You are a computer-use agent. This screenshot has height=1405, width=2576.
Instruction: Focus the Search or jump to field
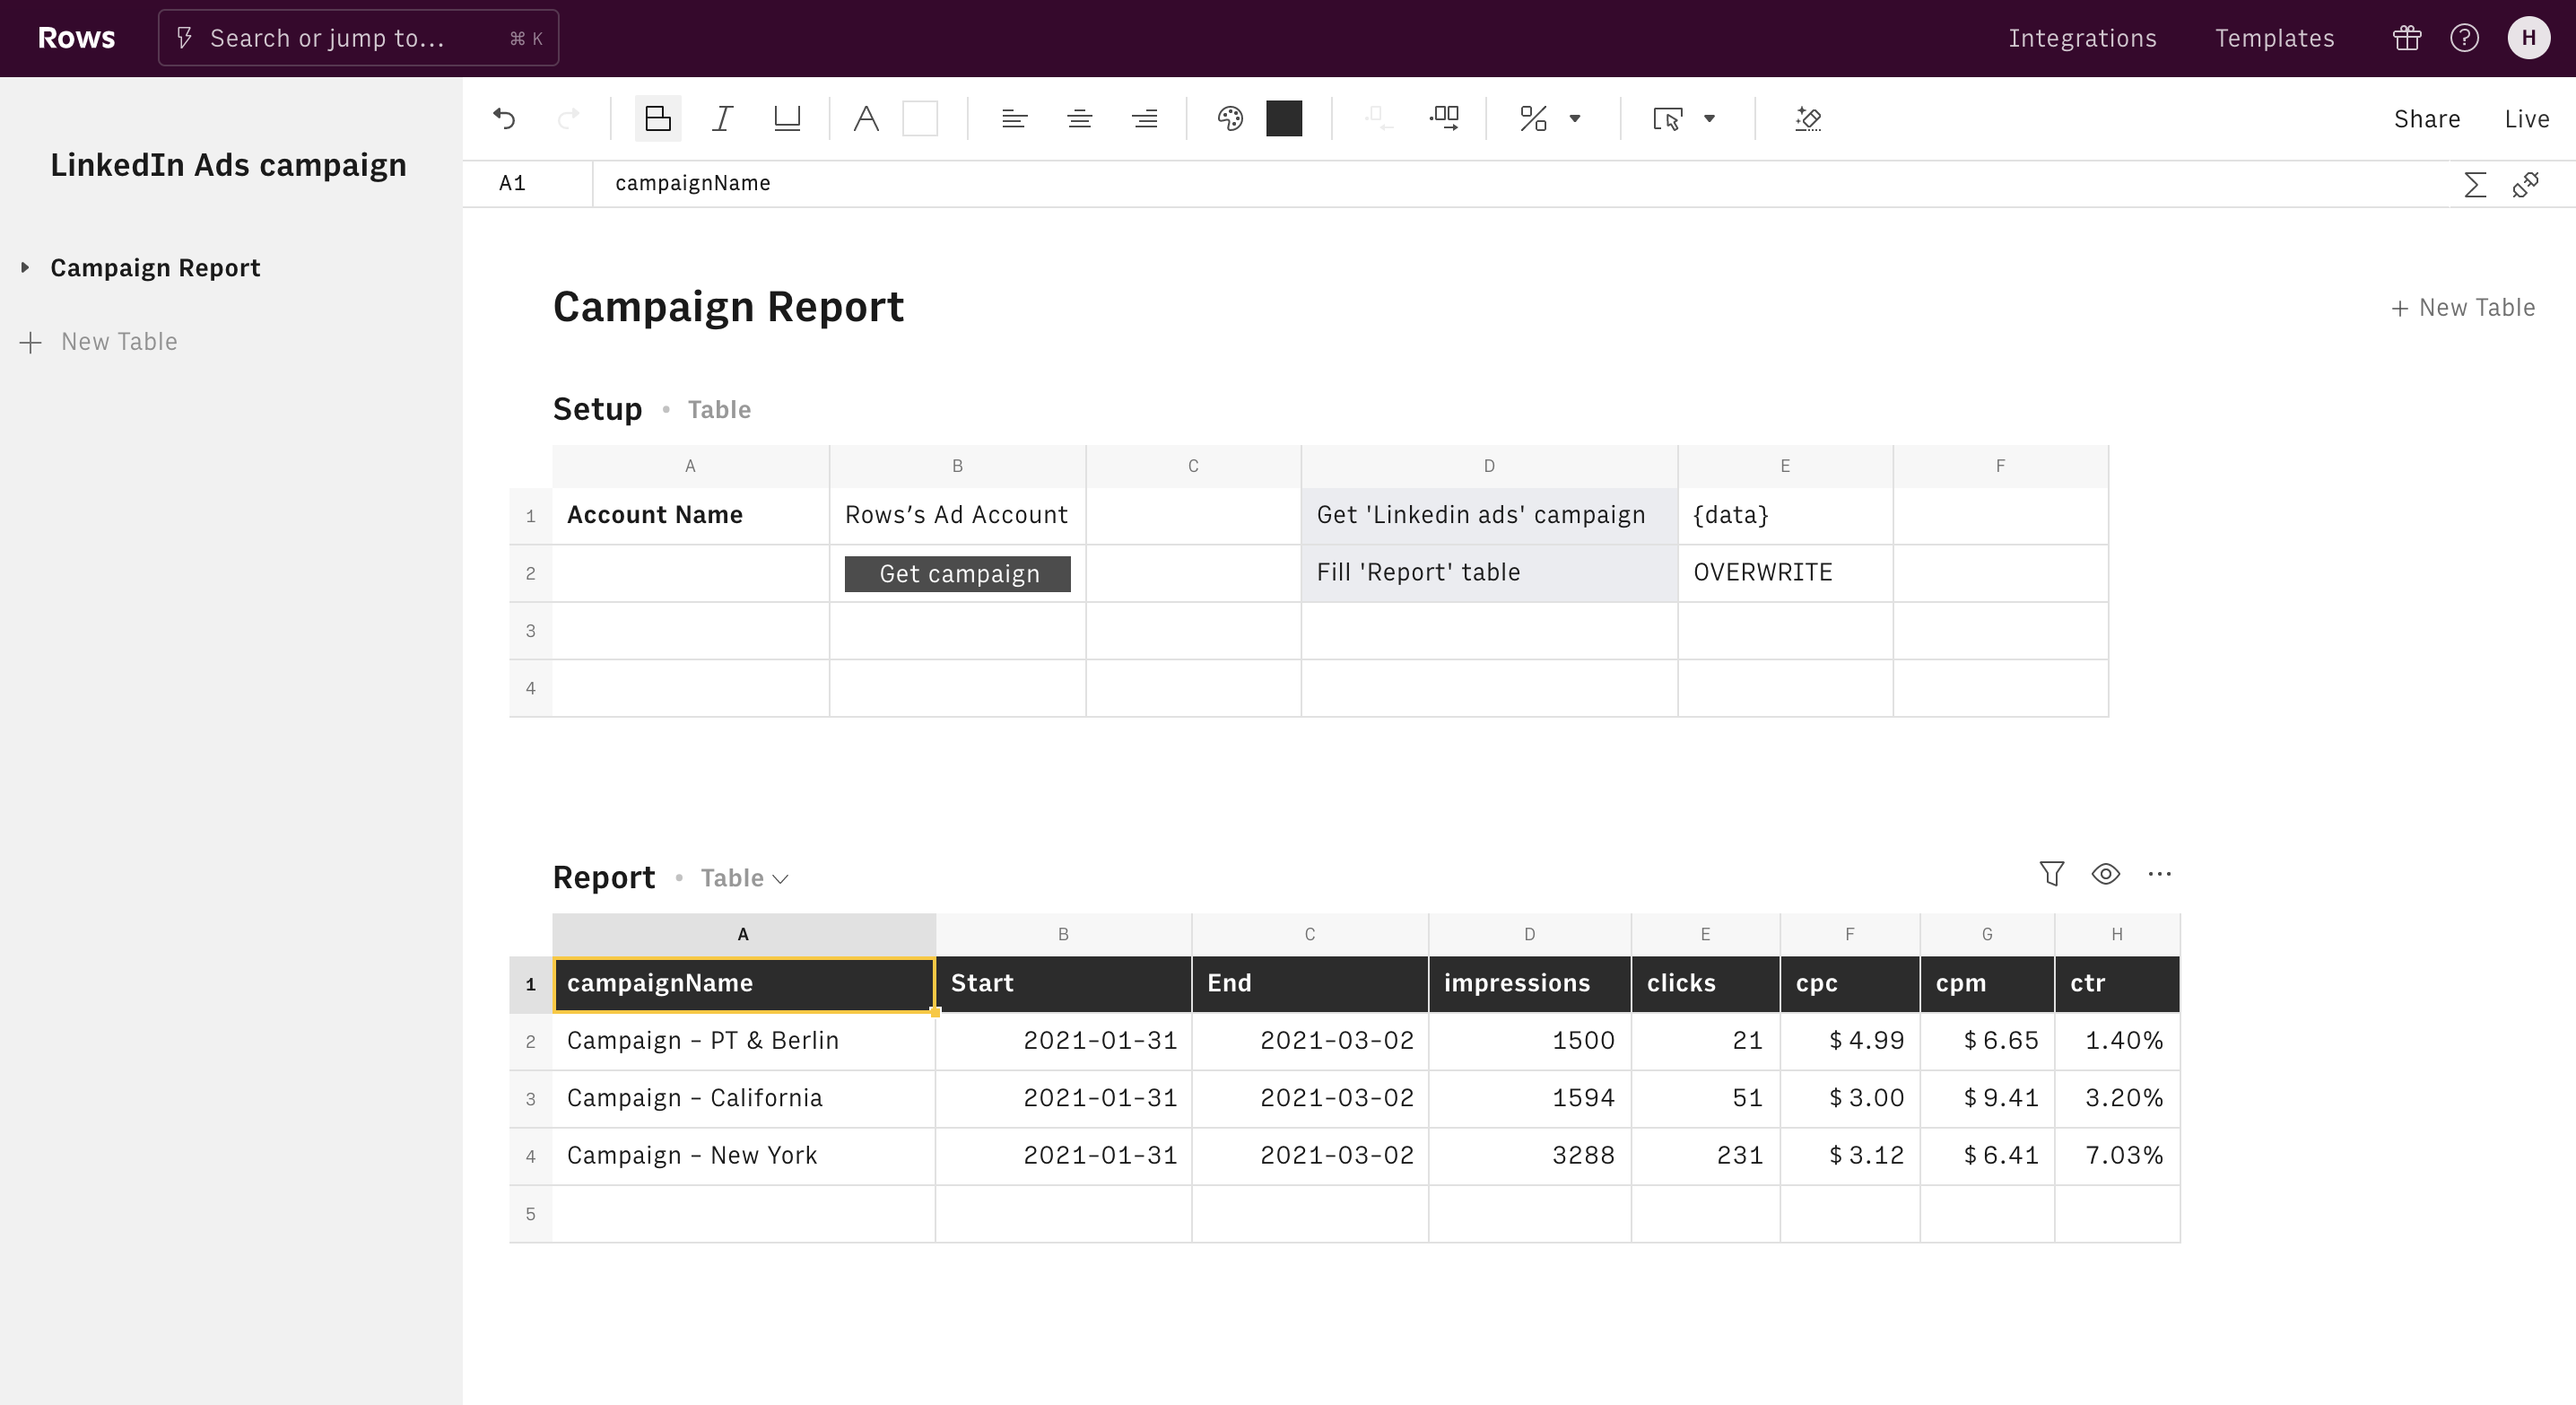pyautogui.click(x=358, y=38)
